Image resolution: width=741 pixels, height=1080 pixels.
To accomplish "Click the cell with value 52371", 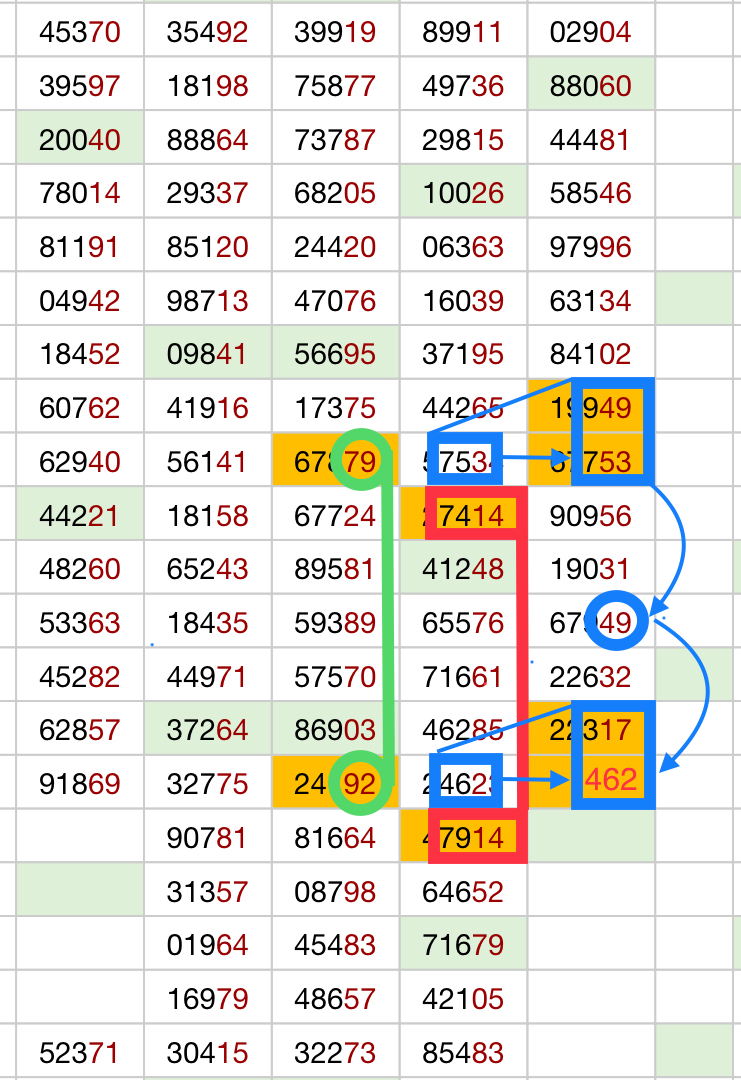I will coord(79,1052).
